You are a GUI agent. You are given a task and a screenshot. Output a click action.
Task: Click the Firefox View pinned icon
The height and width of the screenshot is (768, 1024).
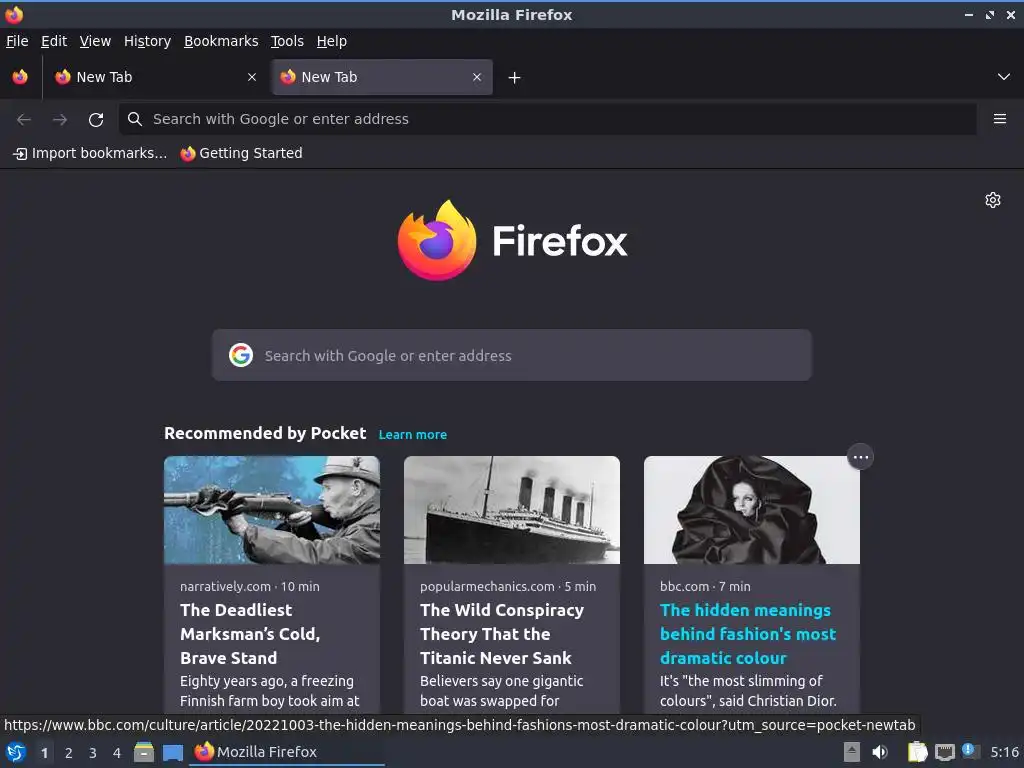[20, 77]
